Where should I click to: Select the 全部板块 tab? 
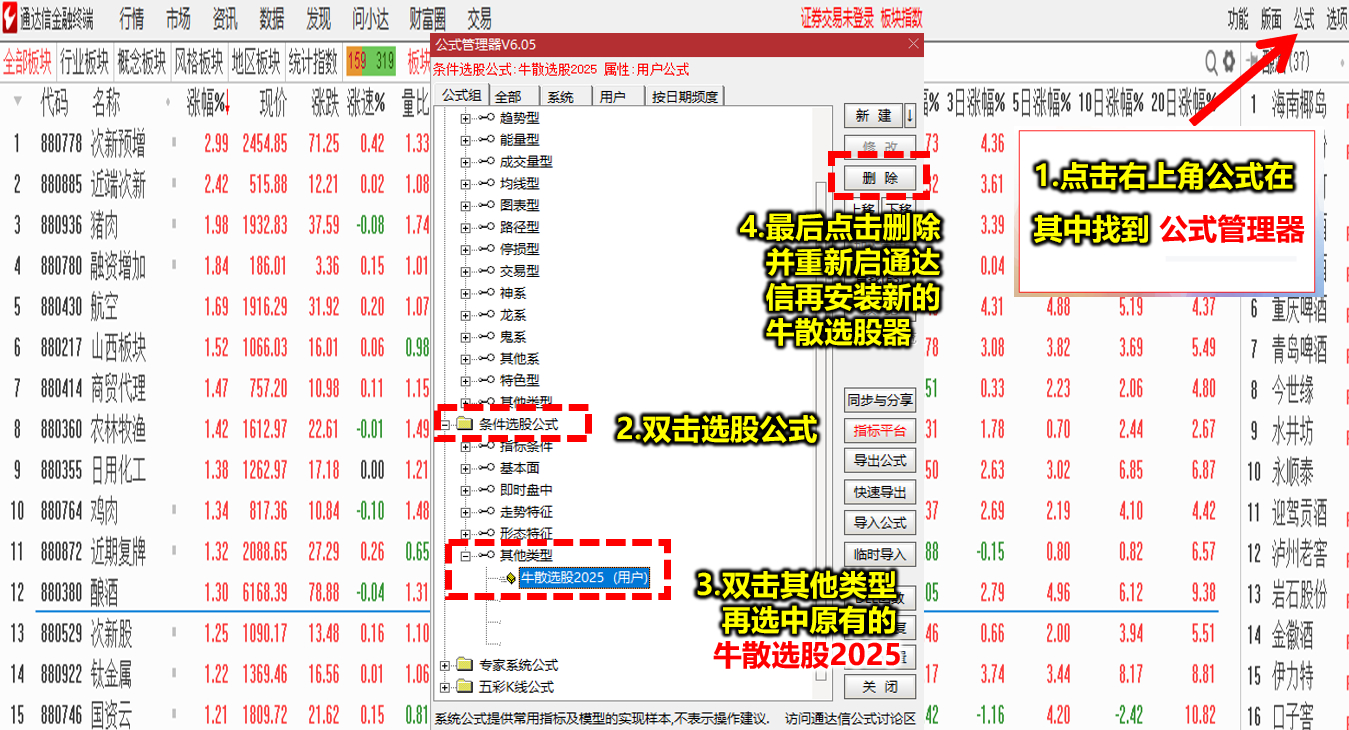tap(28, 62)
